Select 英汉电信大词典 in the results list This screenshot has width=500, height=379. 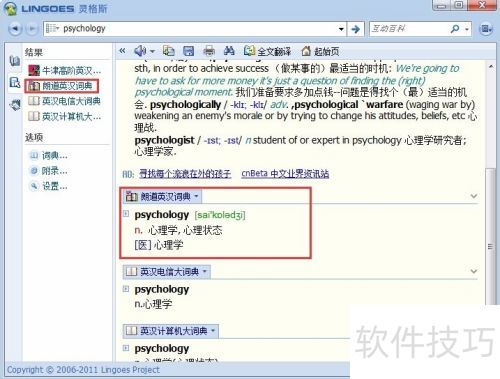point(64,101)
